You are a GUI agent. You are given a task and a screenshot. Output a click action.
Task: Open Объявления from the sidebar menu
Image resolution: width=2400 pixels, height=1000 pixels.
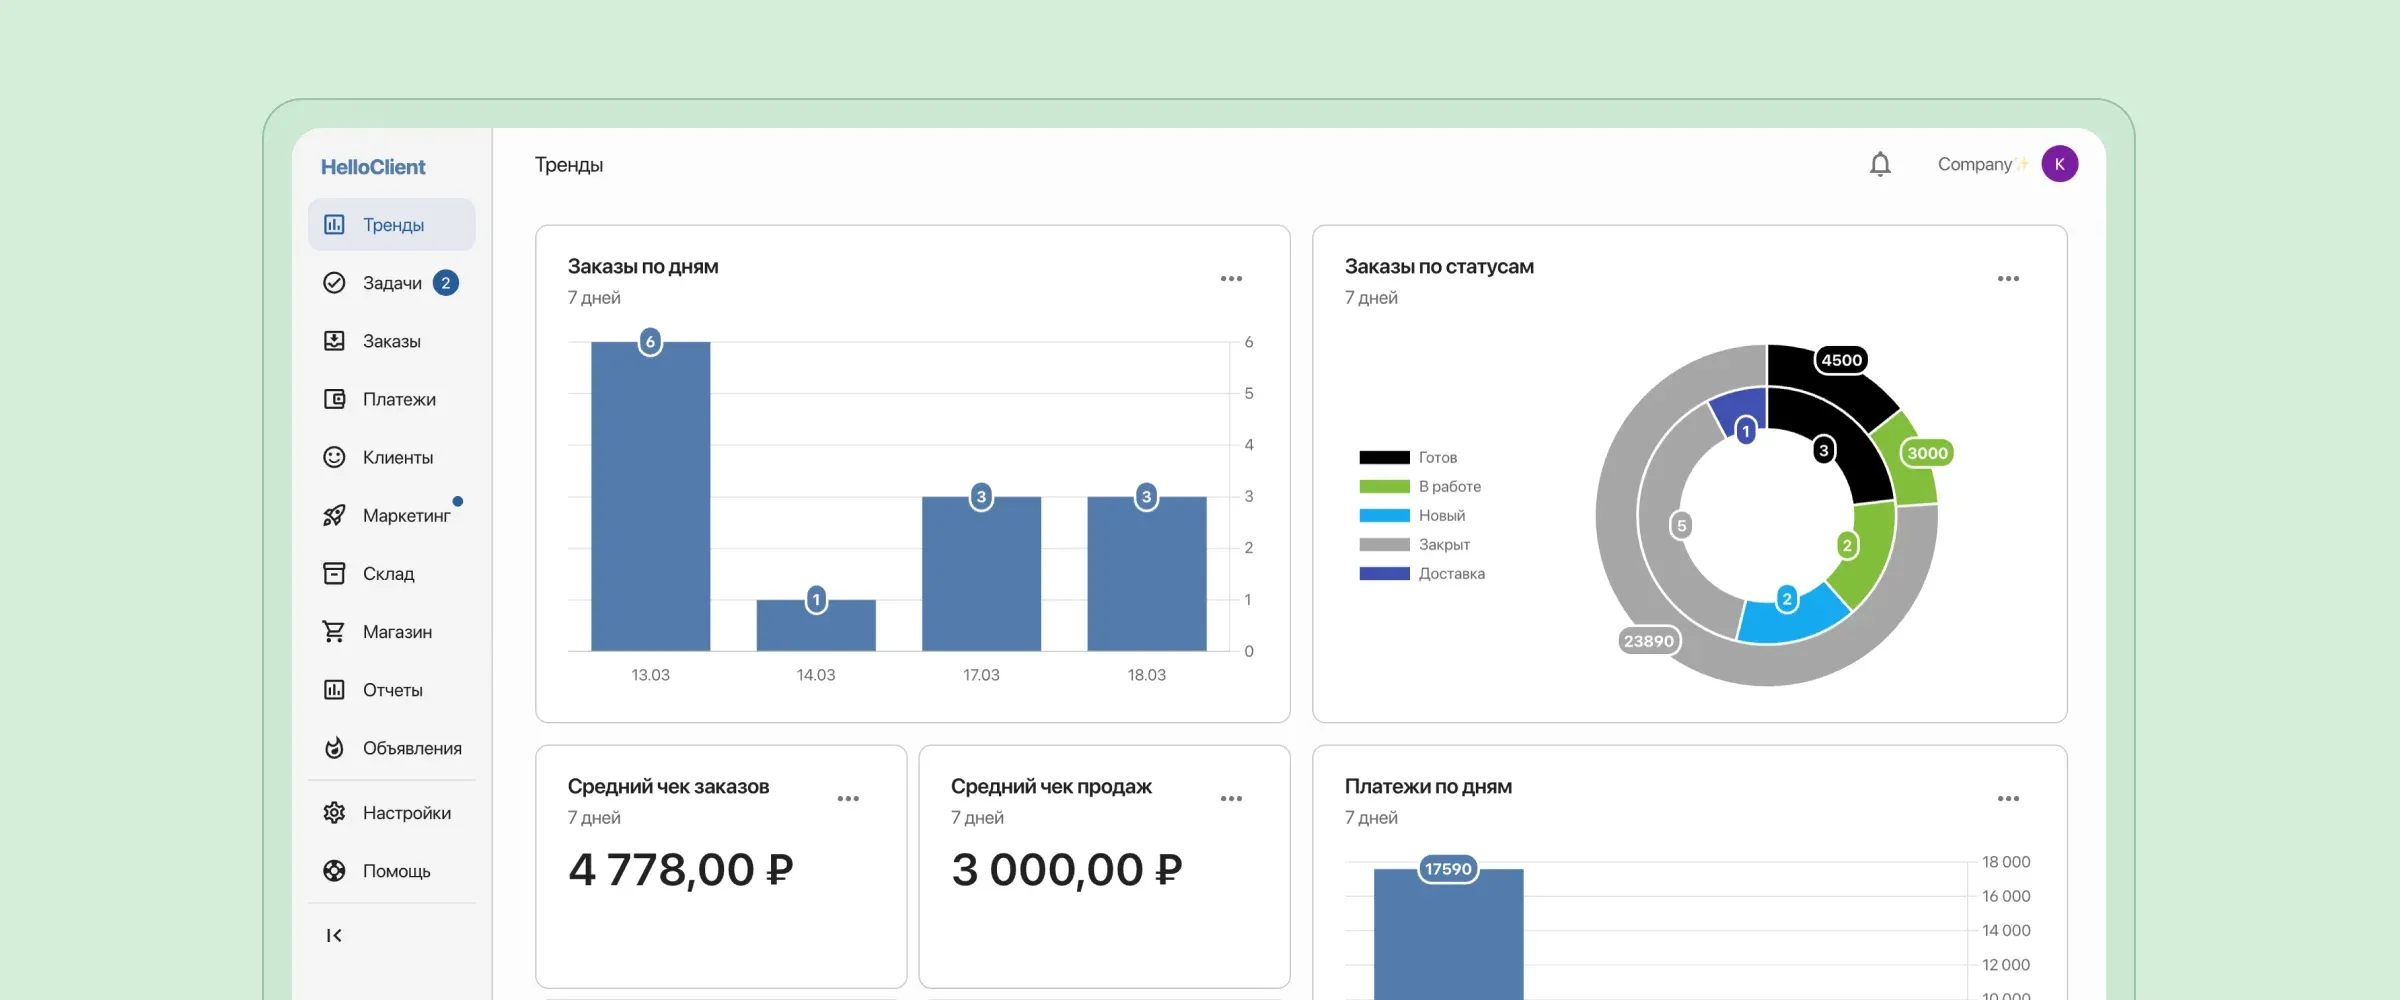coord(335,747)
